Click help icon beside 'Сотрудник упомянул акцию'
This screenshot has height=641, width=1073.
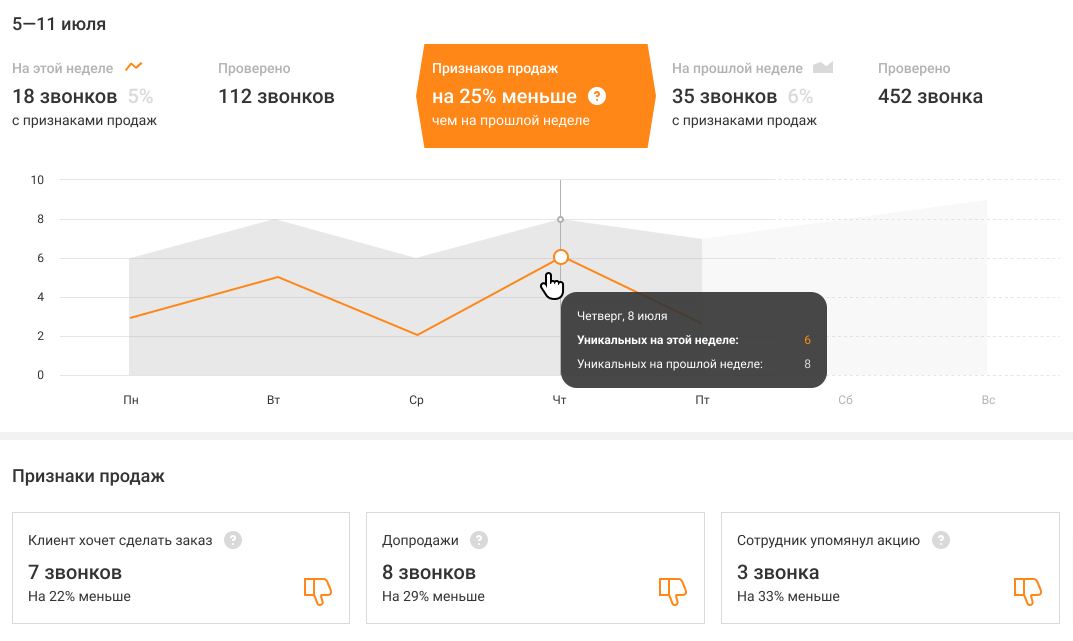coord(940,540)
